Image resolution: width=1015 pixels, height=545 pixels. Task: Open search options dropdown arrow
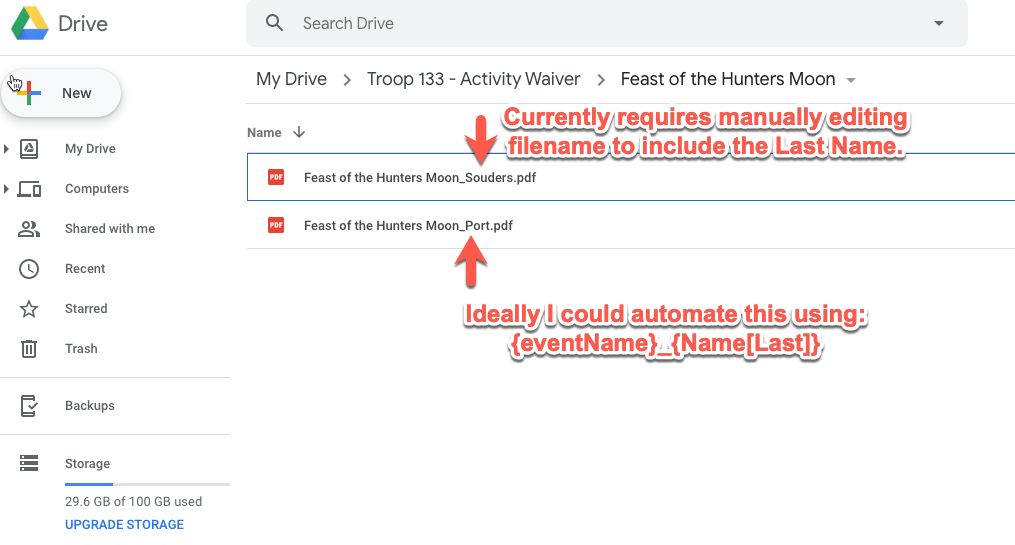[938, 23]
